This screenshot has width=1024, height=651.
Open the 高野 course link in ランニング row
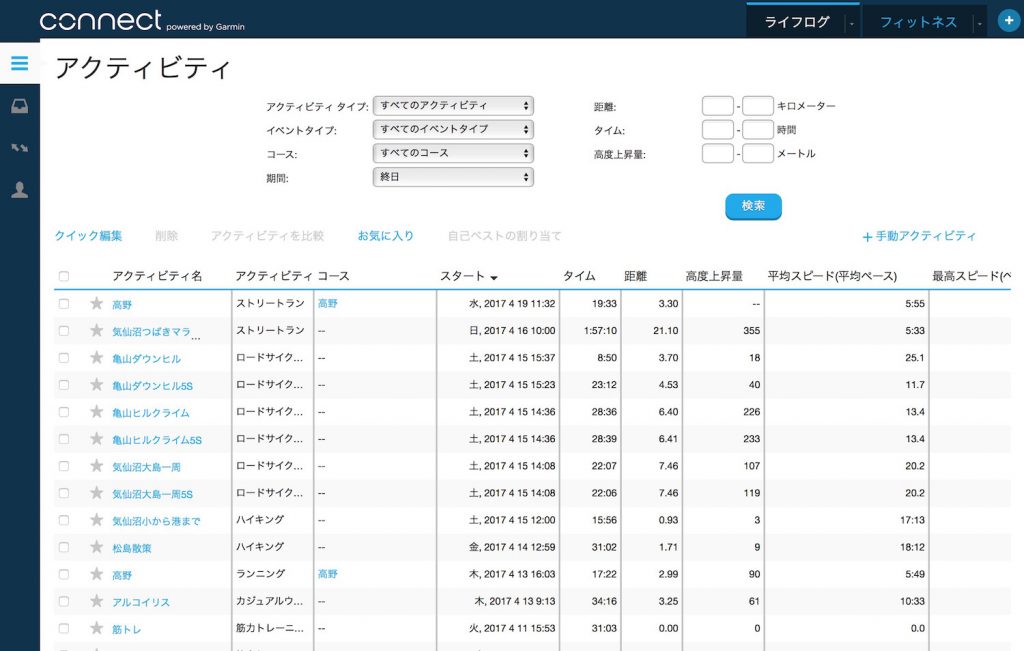[327, 573]
